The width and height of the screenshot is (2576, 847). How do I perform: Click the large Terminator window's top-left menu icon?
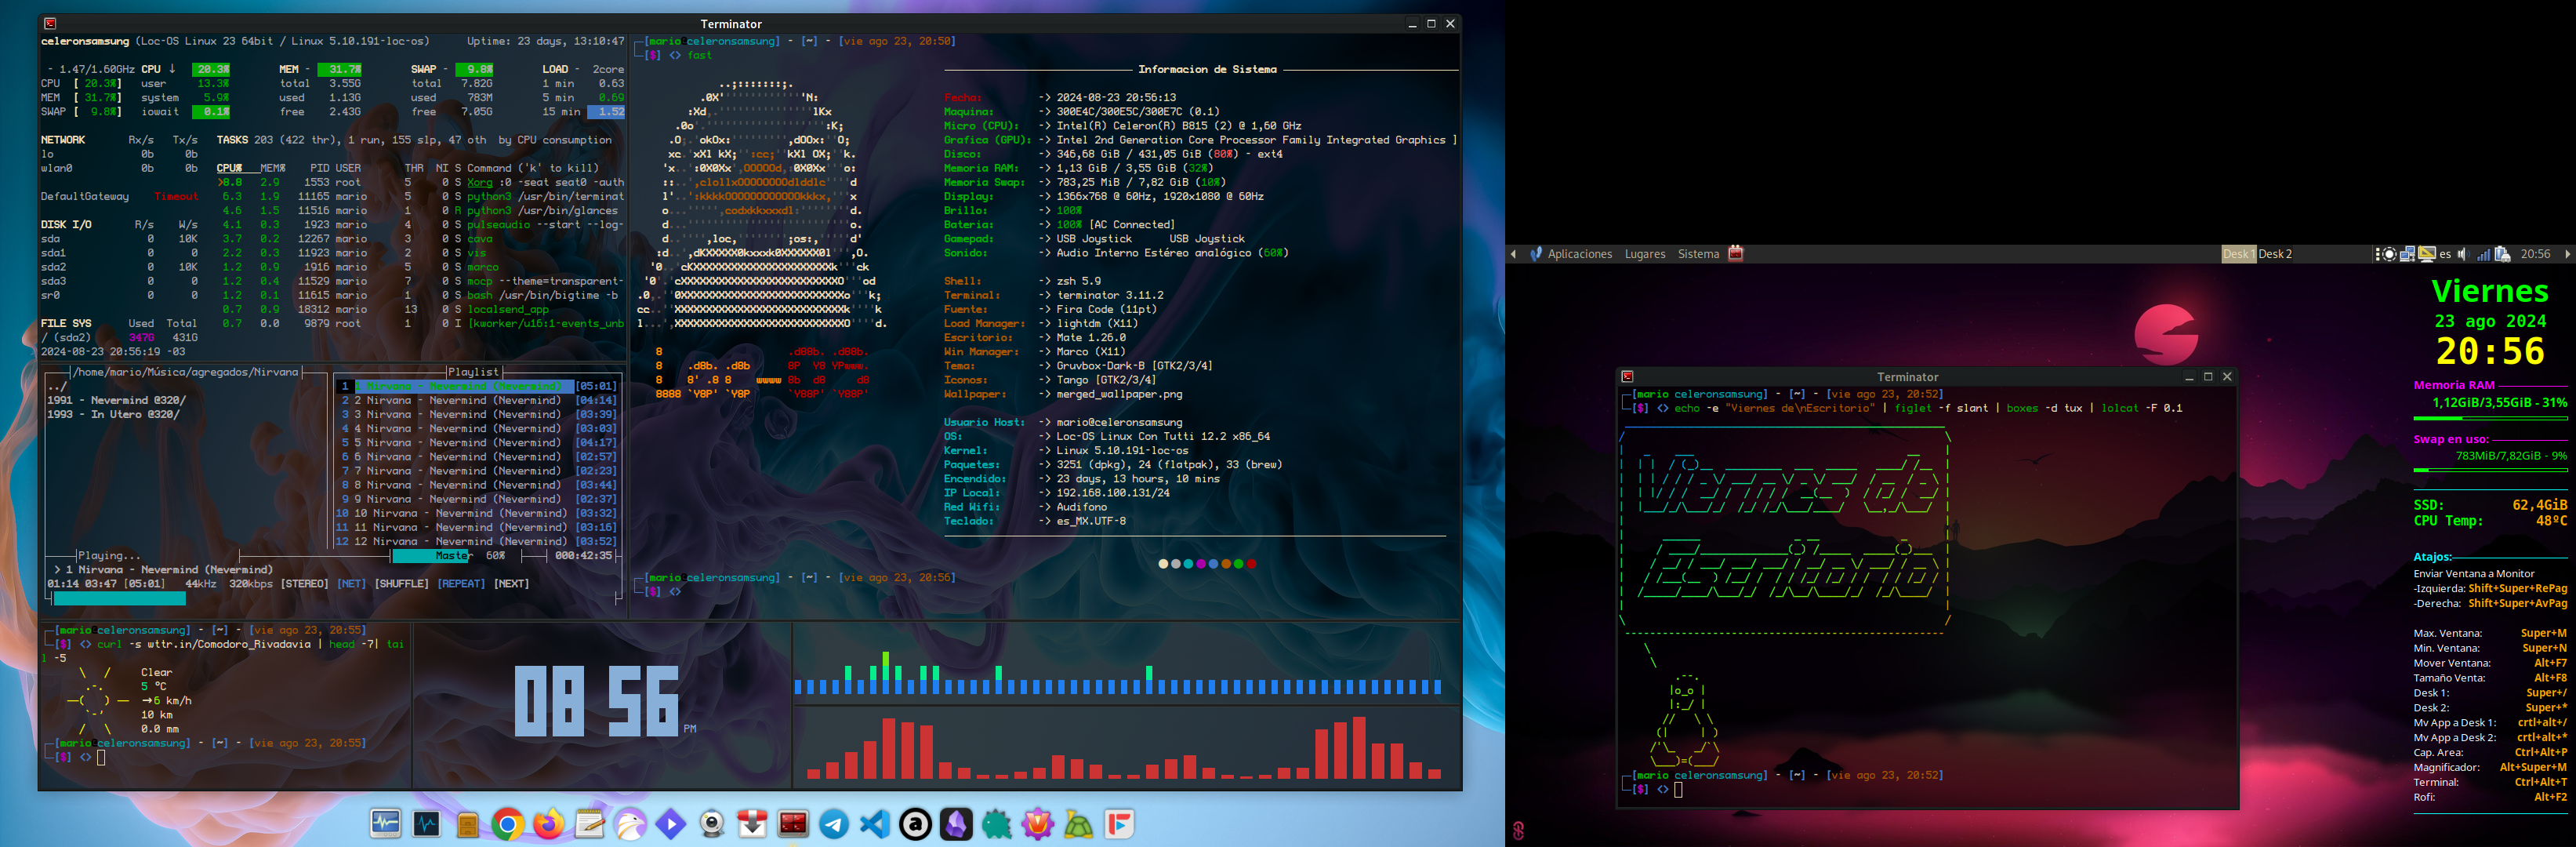click(x=50, y=23)
